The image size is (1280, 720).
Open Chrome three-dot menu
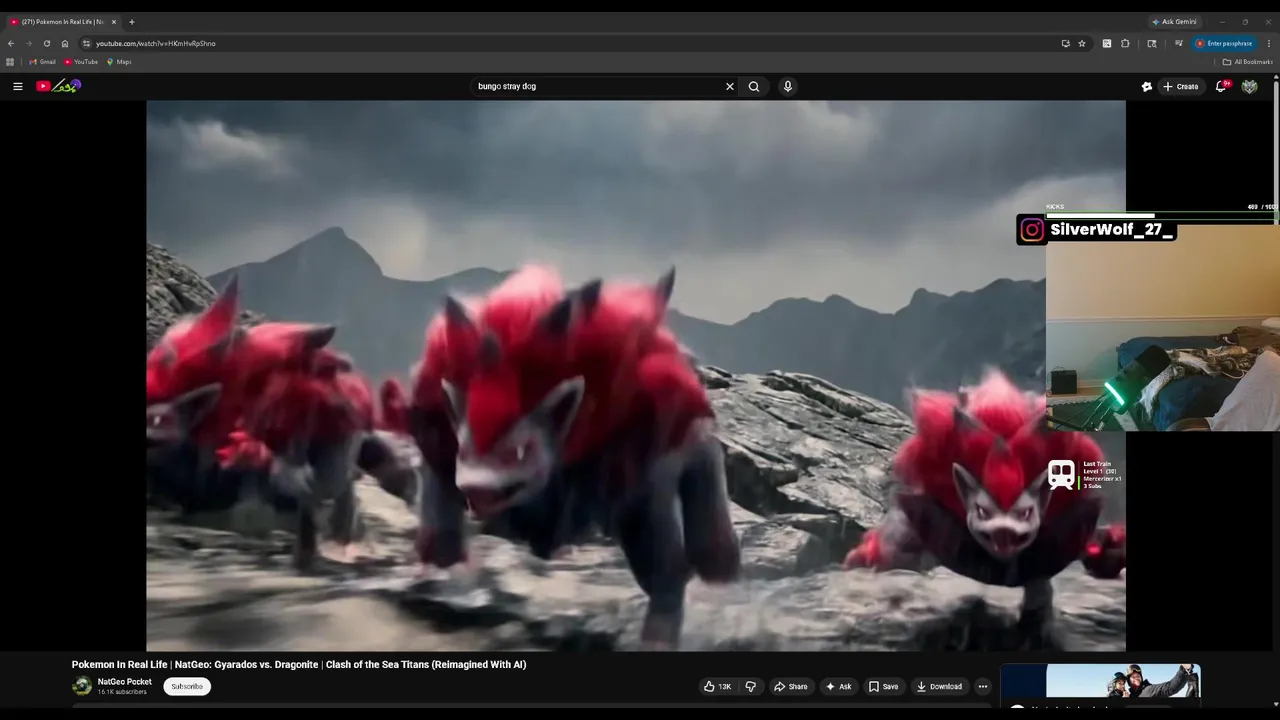(x=1269, y=43)
